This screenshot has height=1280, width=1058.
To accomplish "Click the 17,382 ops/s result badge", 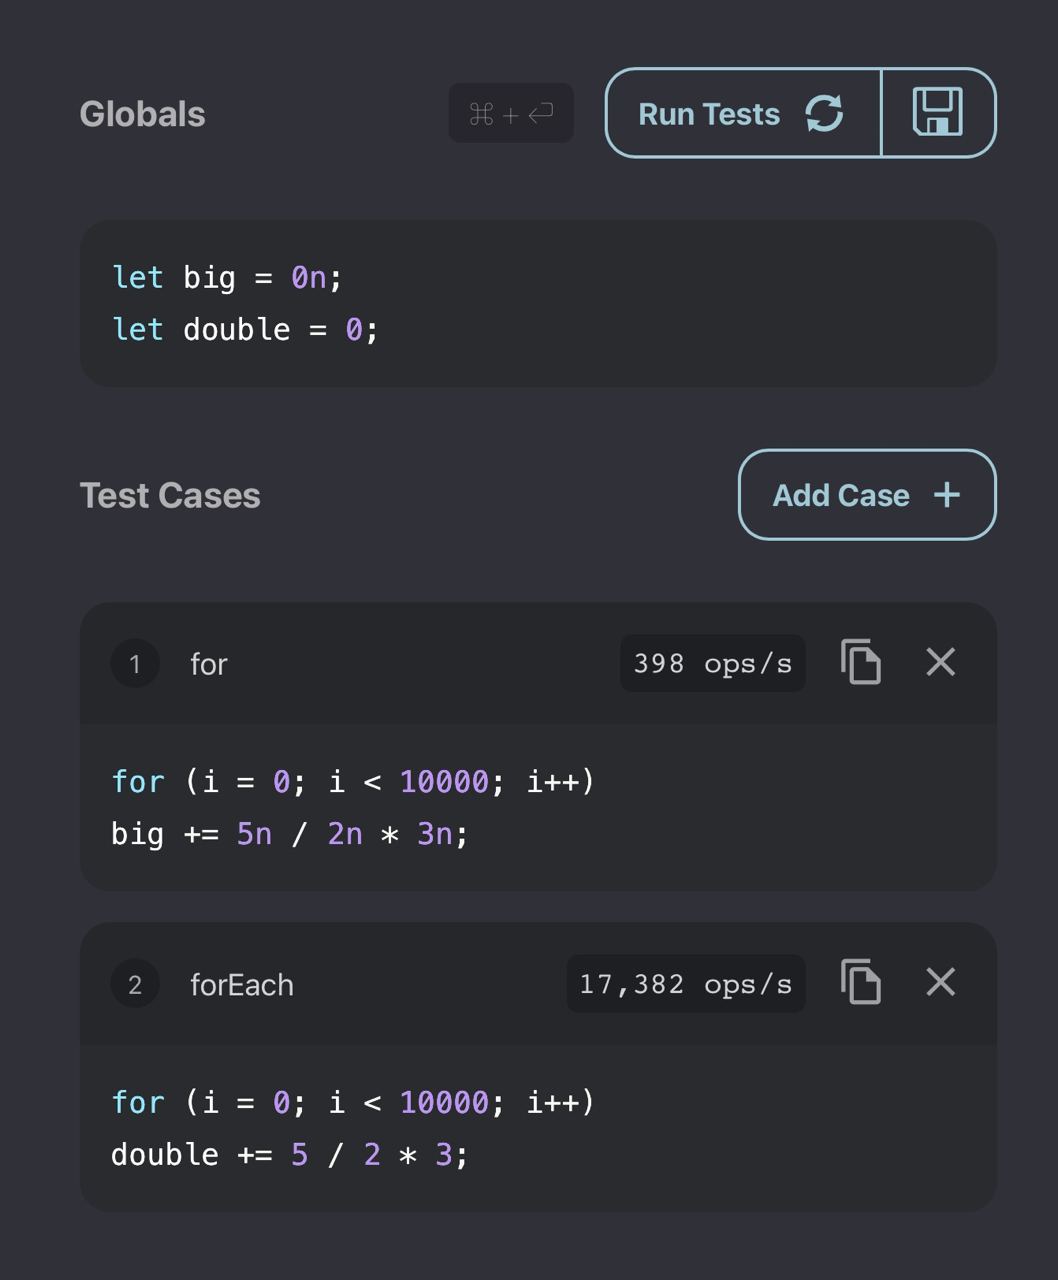I will click(x=686, y=984).
